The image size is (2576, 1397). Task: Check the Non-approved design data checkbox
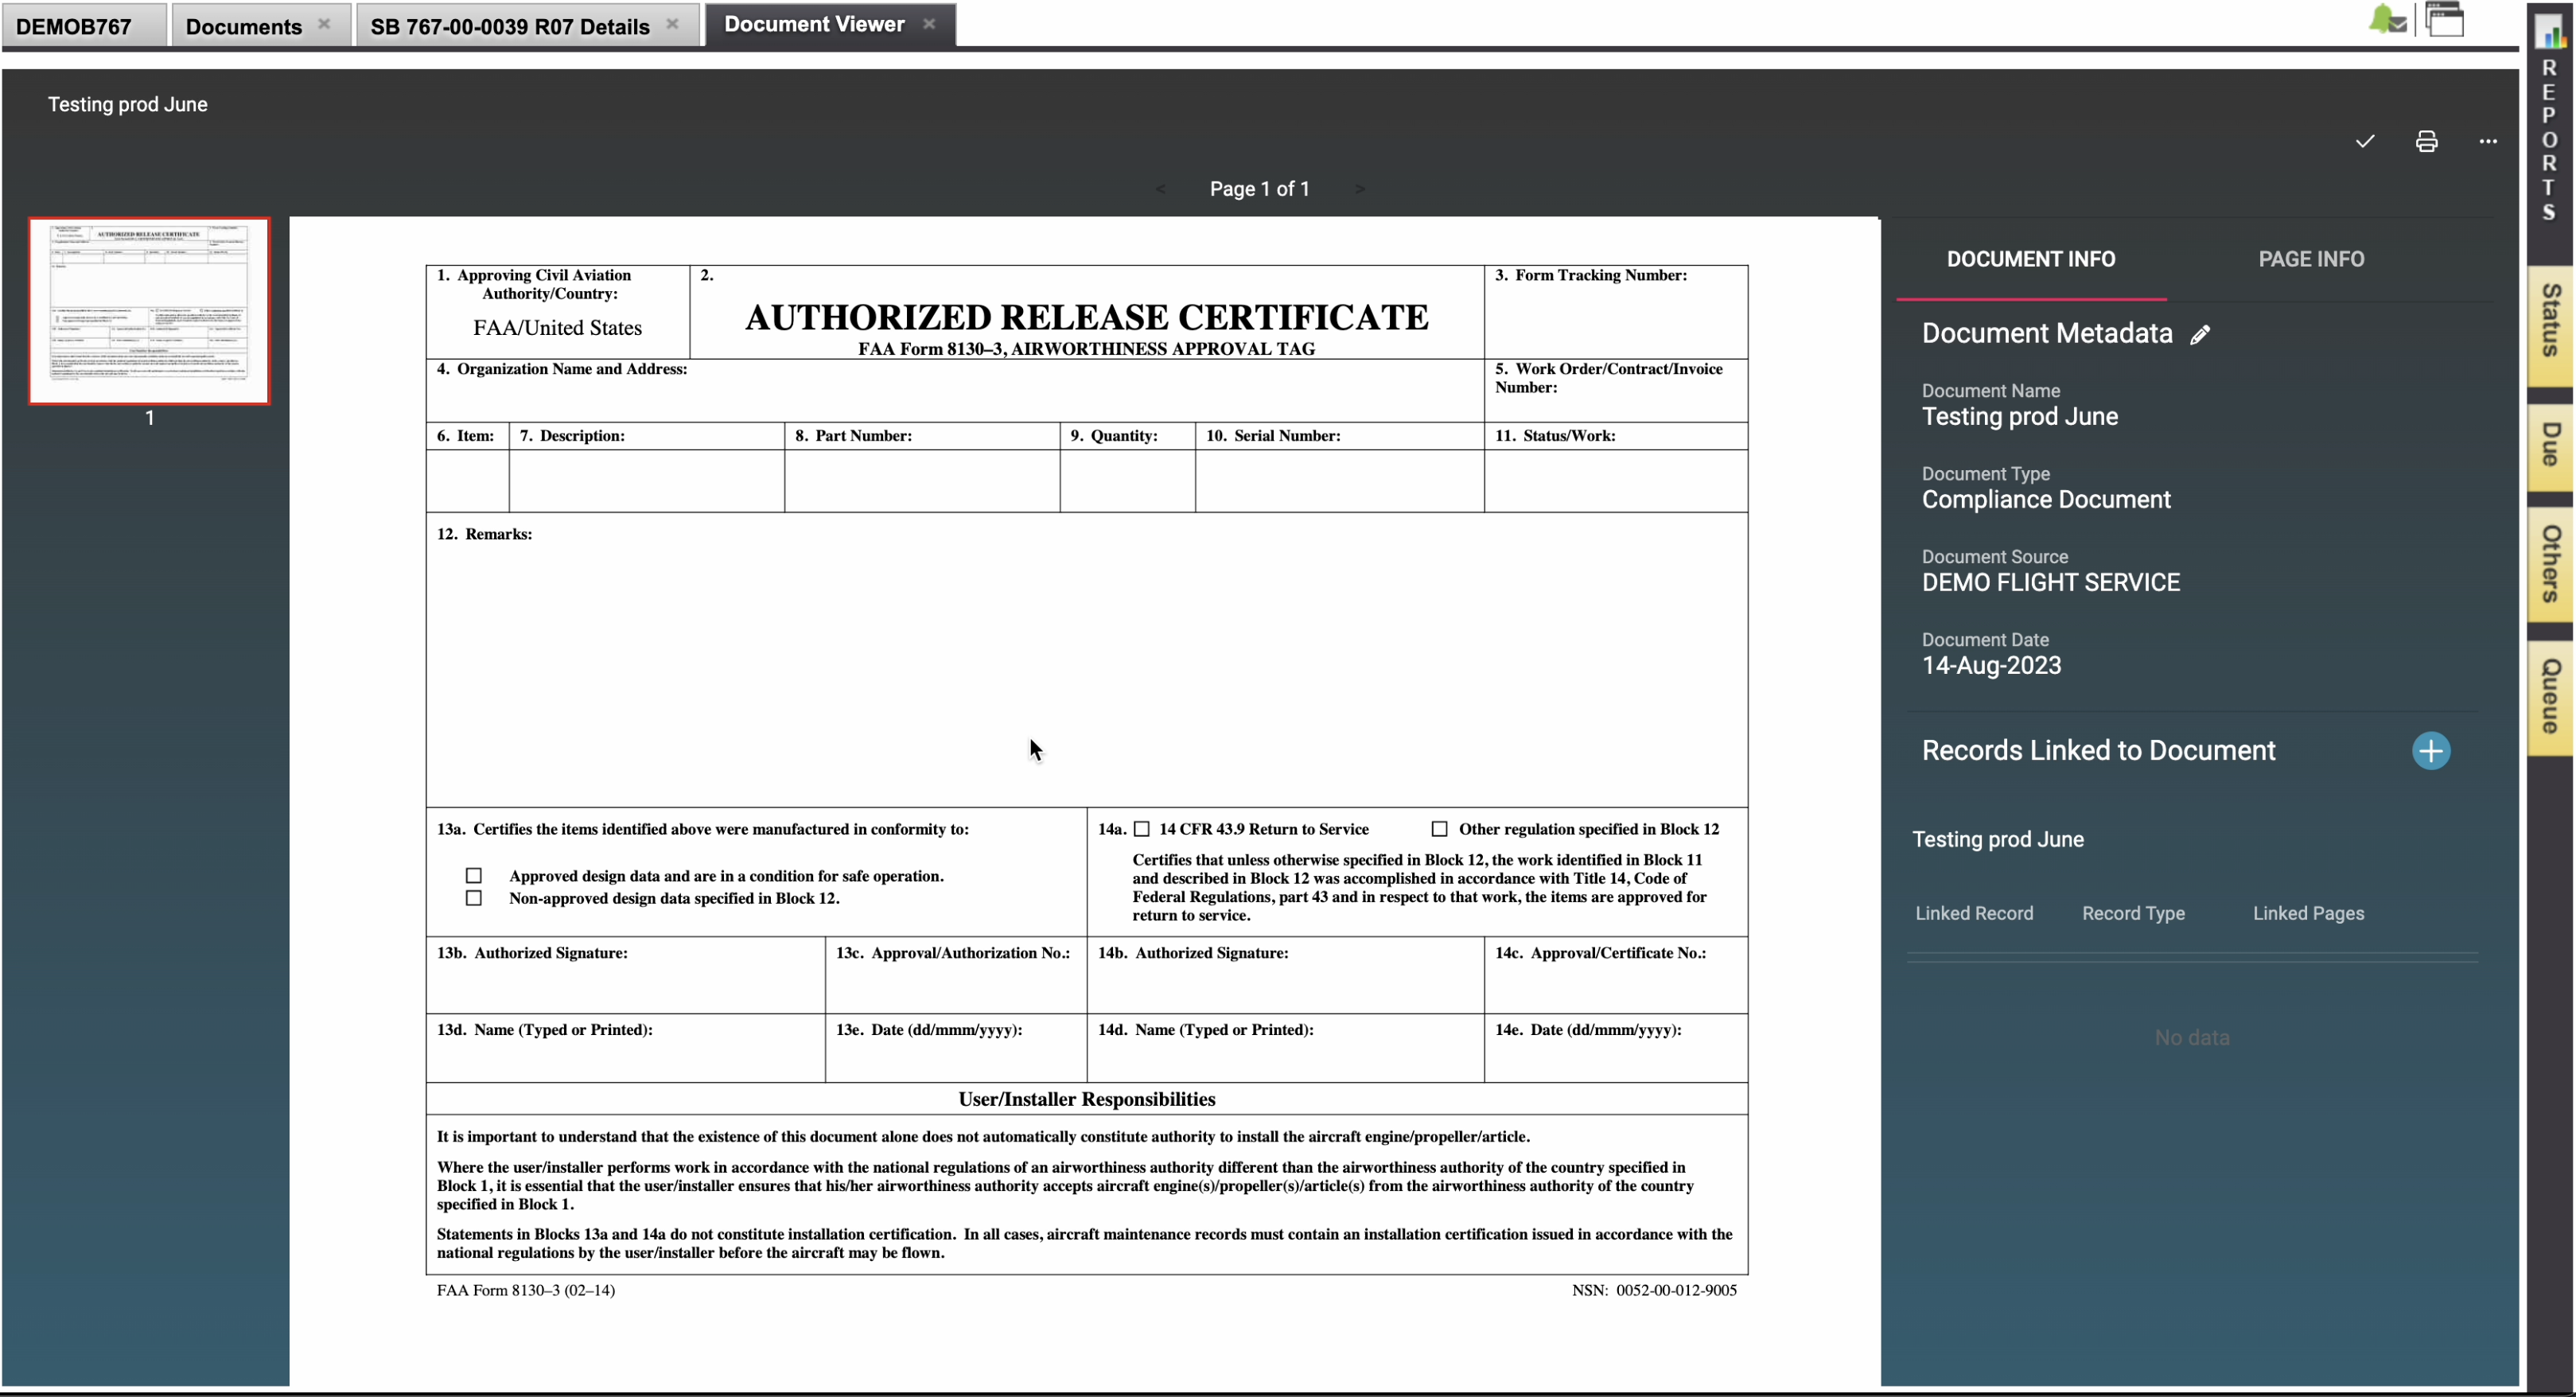point(473,898)
